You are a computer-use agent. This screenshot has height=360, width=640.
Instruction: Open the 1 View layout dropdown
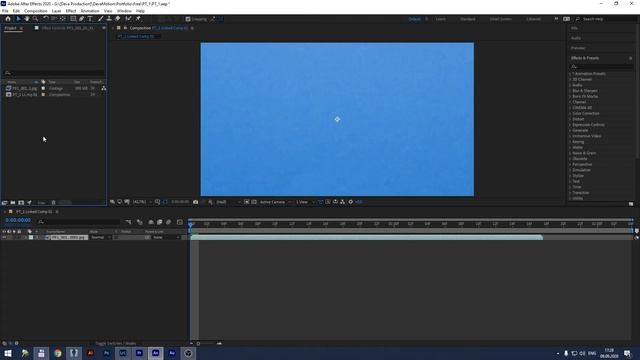(x=305, y=202)
